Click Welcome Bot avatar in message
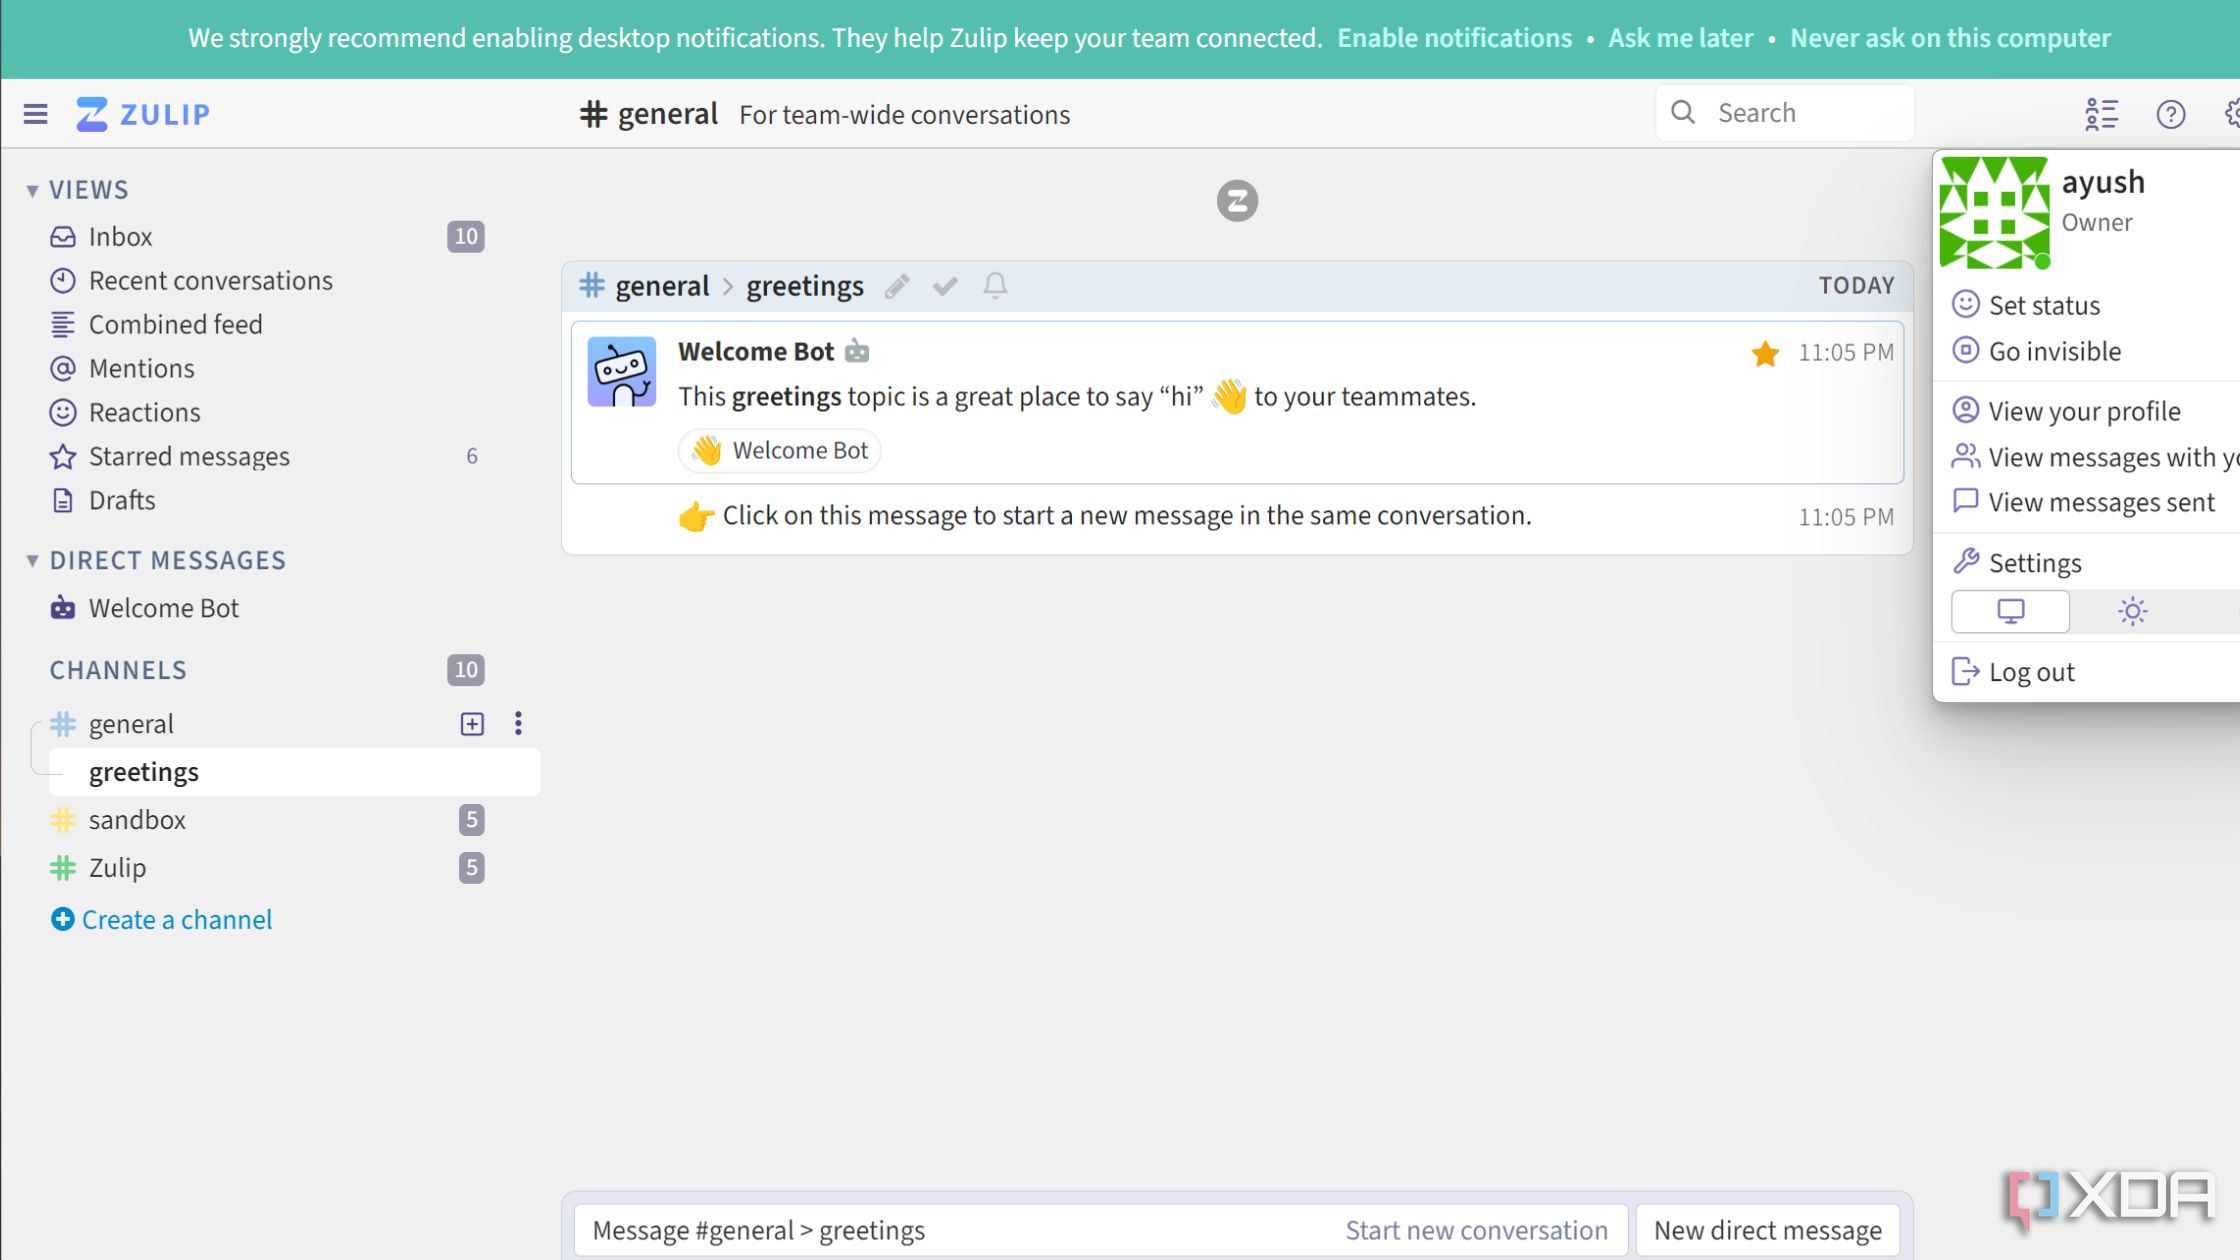This screenshot has width=2240, height=1260. (621, 371)
